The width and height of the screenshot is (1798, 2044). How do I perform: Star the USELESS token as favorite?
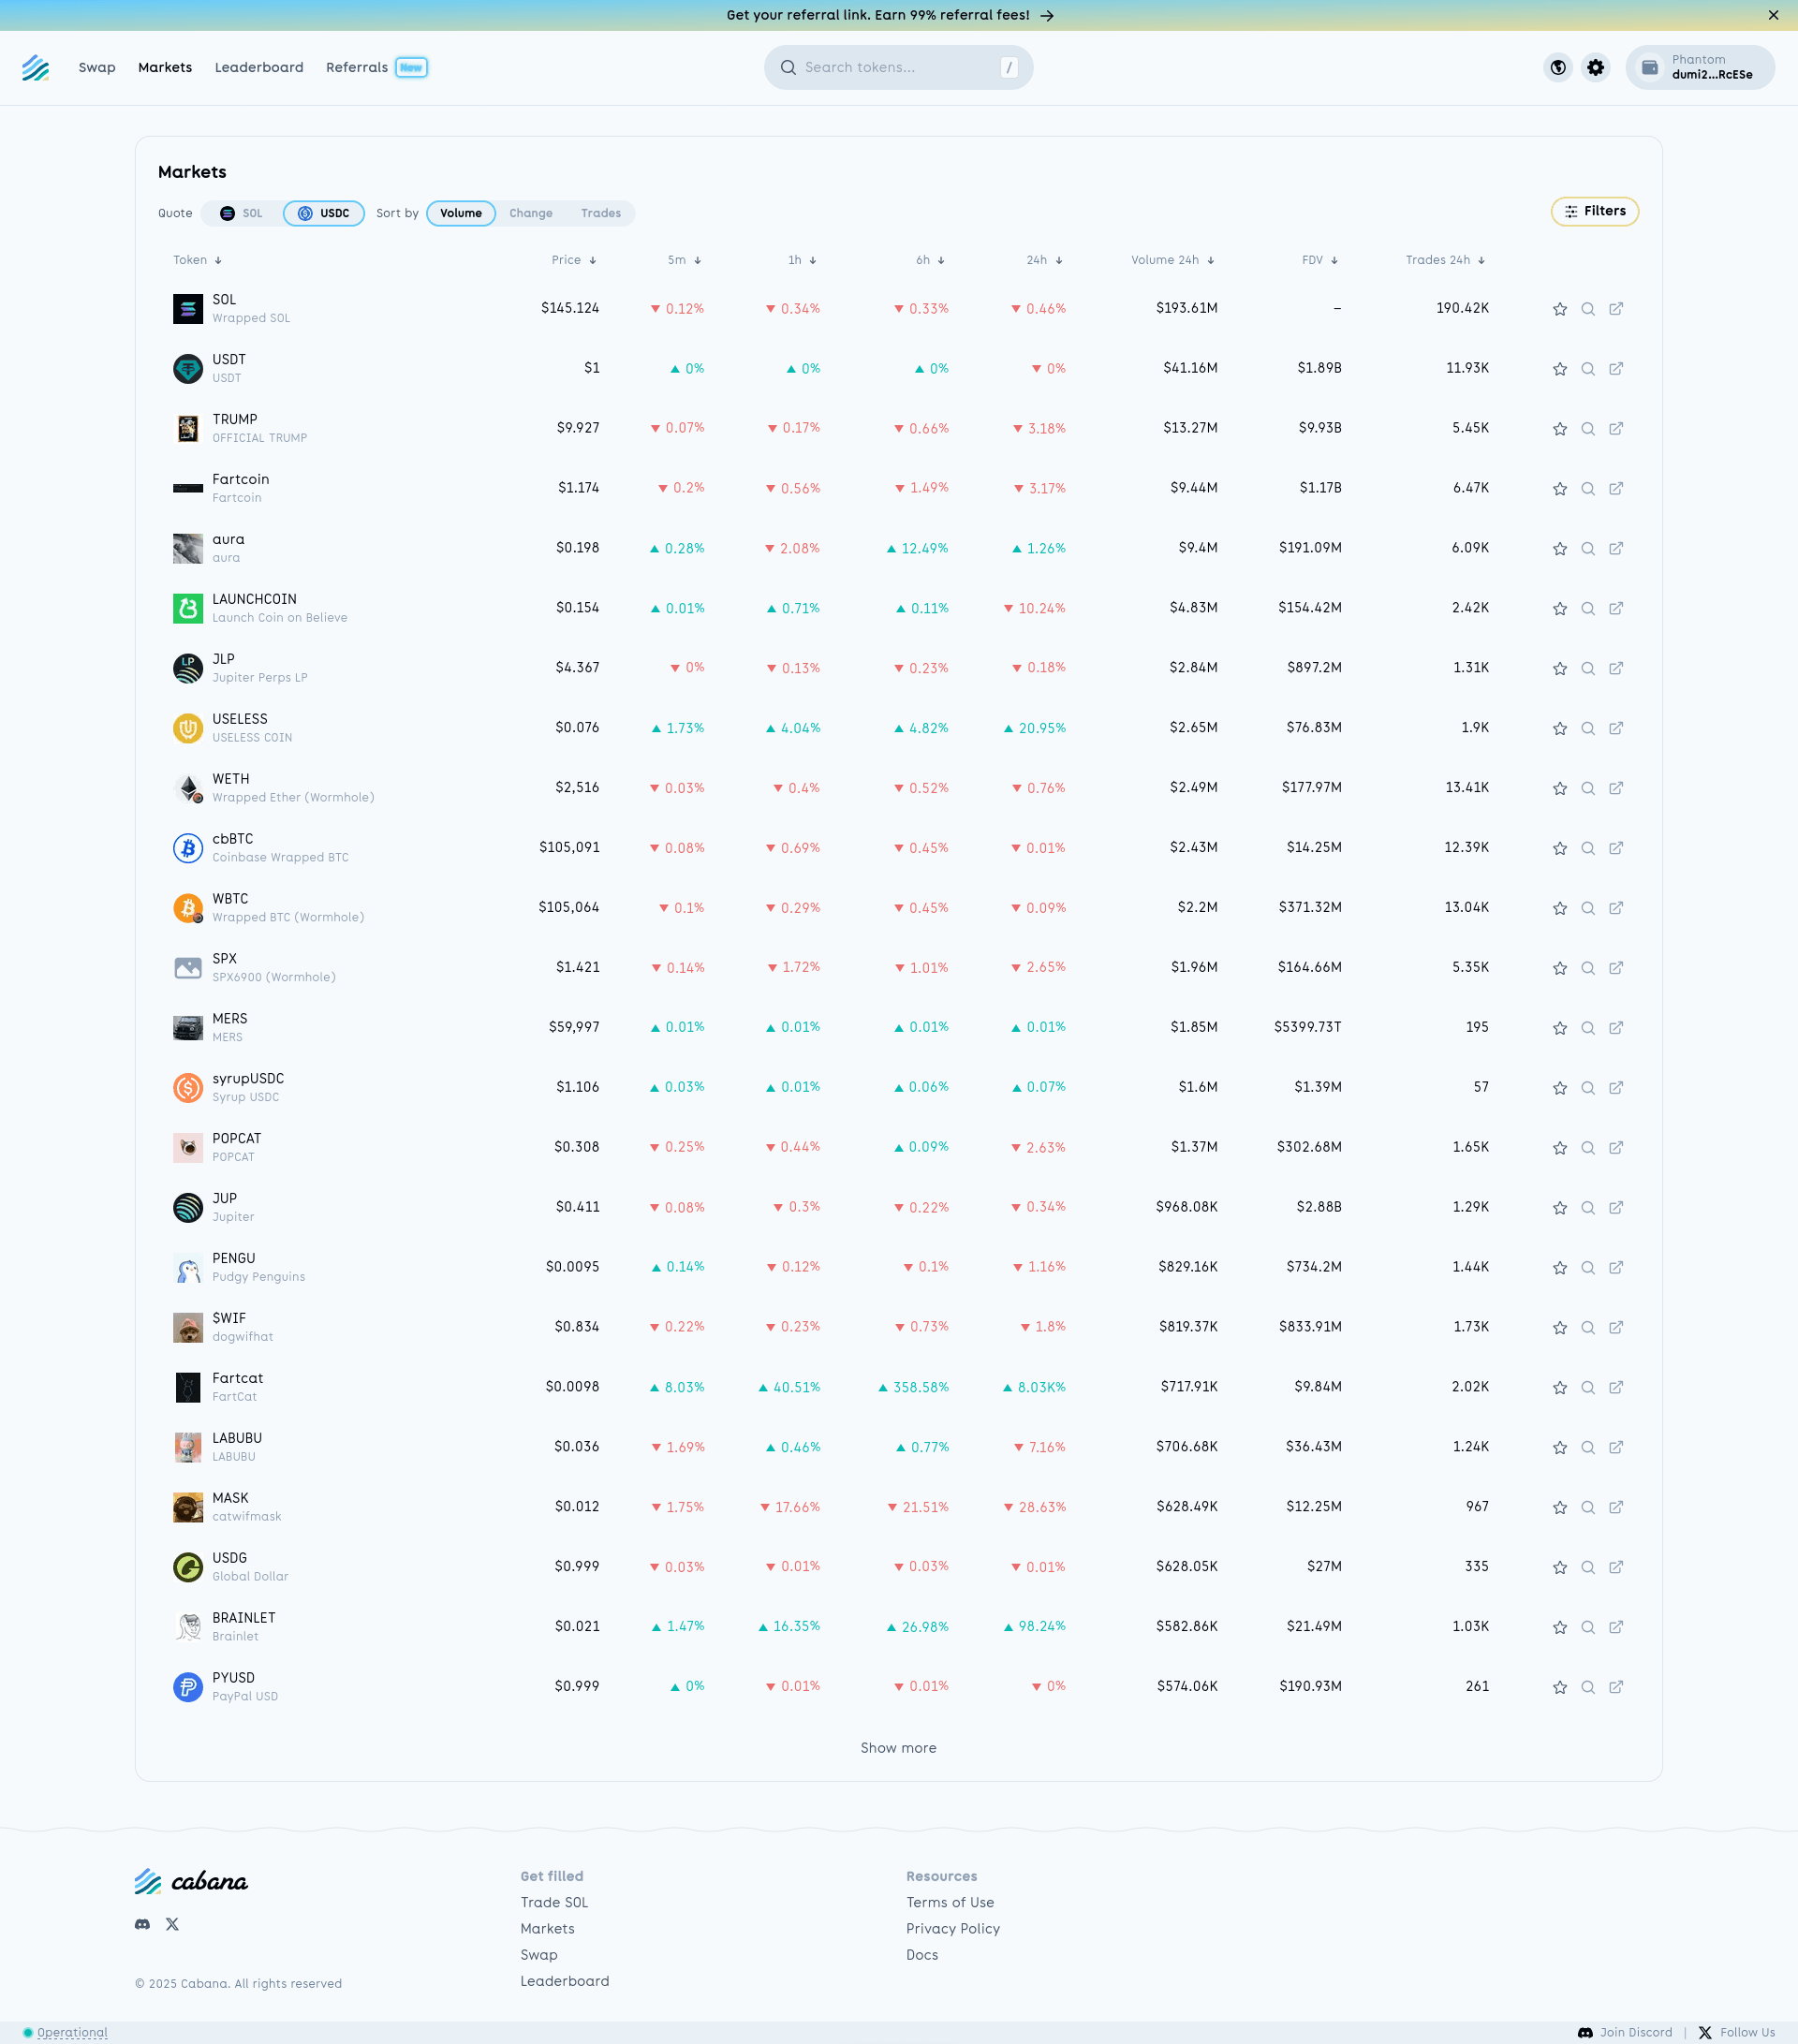coord(1559,728)
